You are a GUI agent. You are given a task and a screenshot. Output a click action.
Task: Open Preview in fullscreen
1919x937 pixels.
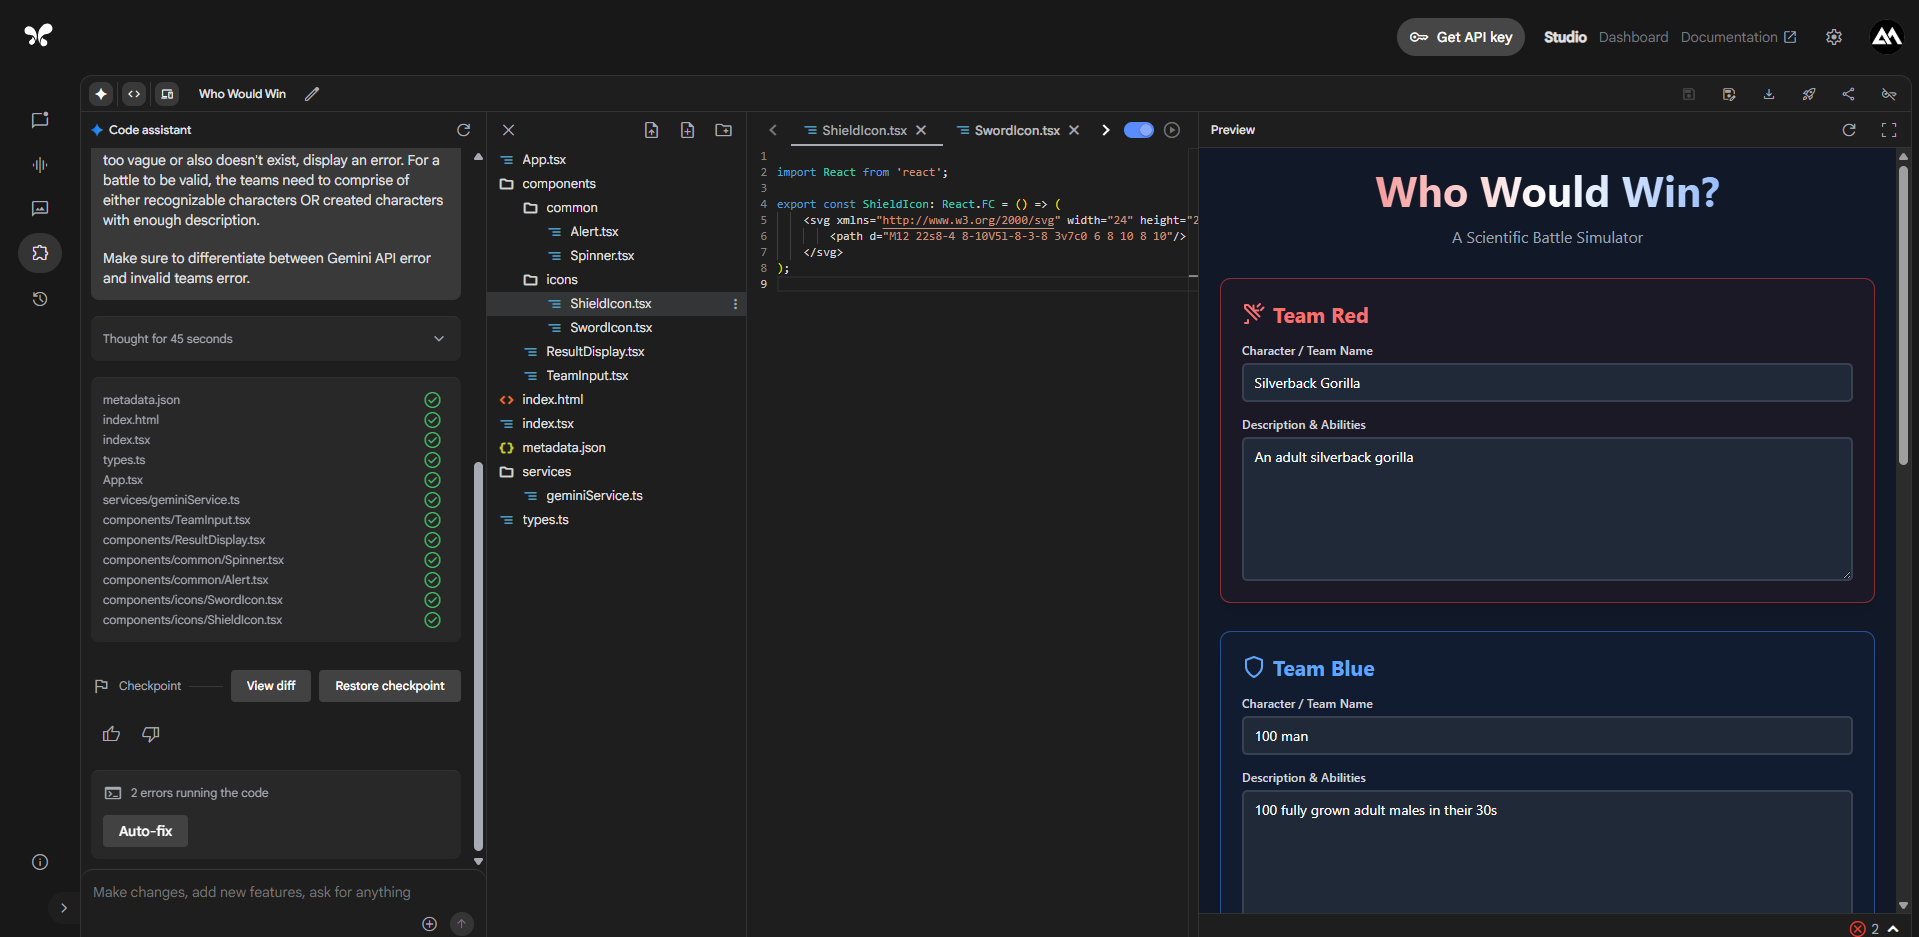coord(1889,130)
